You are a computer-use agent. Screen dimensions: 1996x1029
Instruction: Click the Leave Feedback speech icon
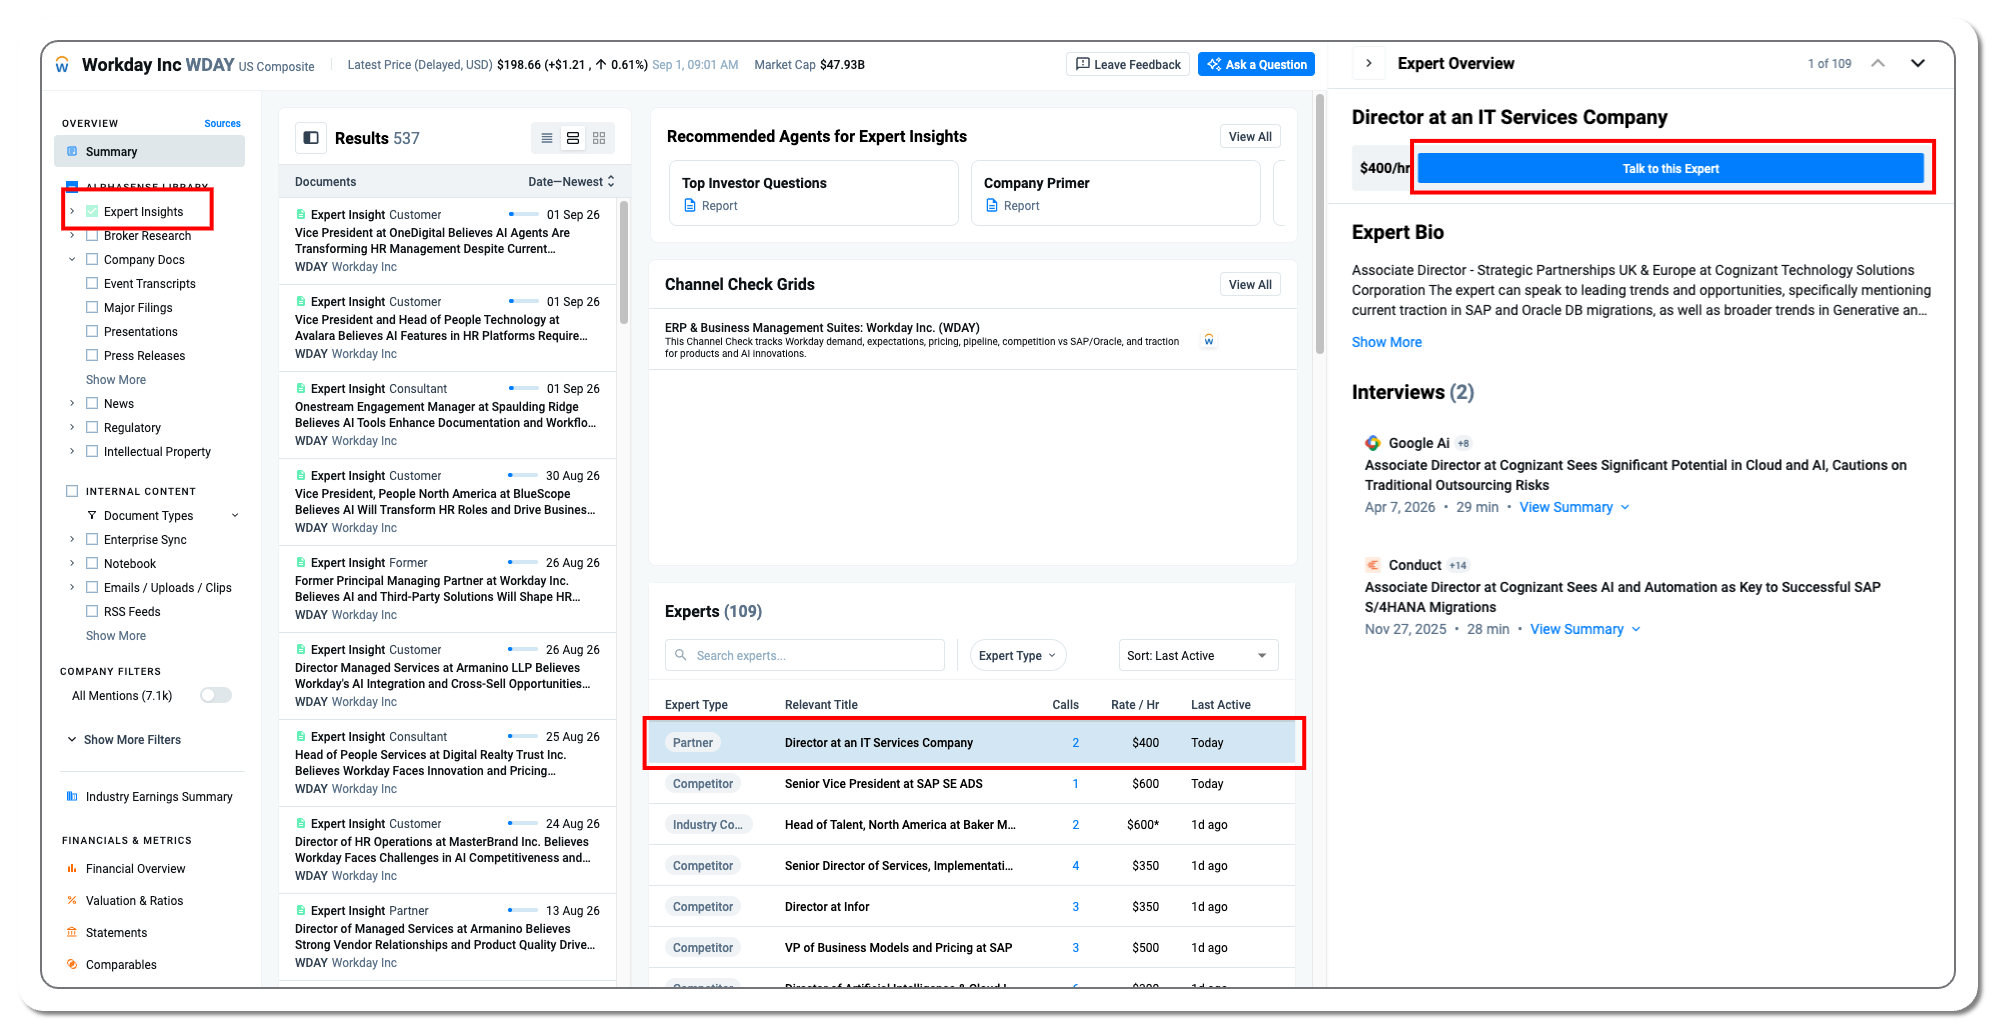click(1083, 65)
